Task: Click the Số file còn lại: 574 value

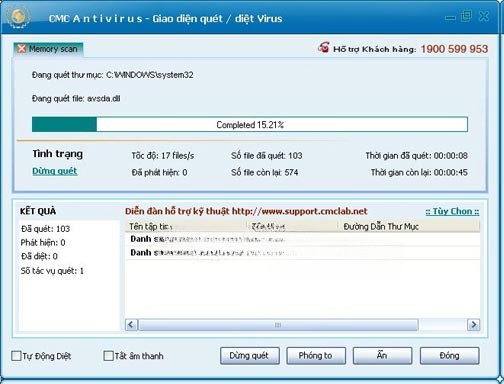Action: pyautogui.click(x=265, y=173)
